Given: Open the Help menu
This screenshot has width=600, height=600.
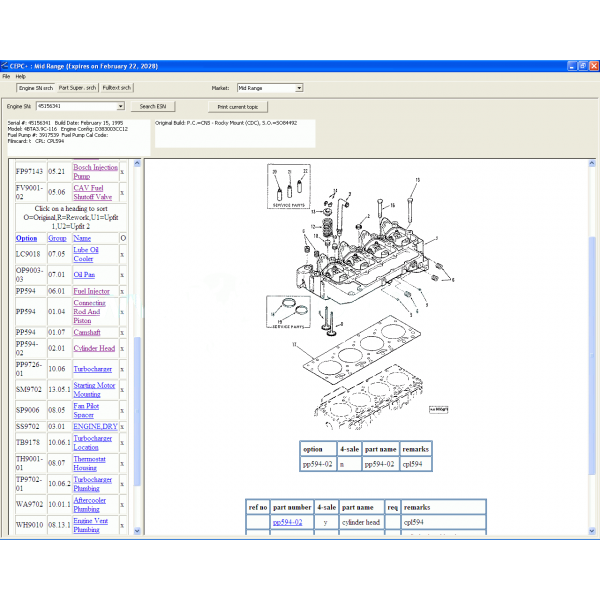Looking at the screenshot, I should click(x=21, y=77).
